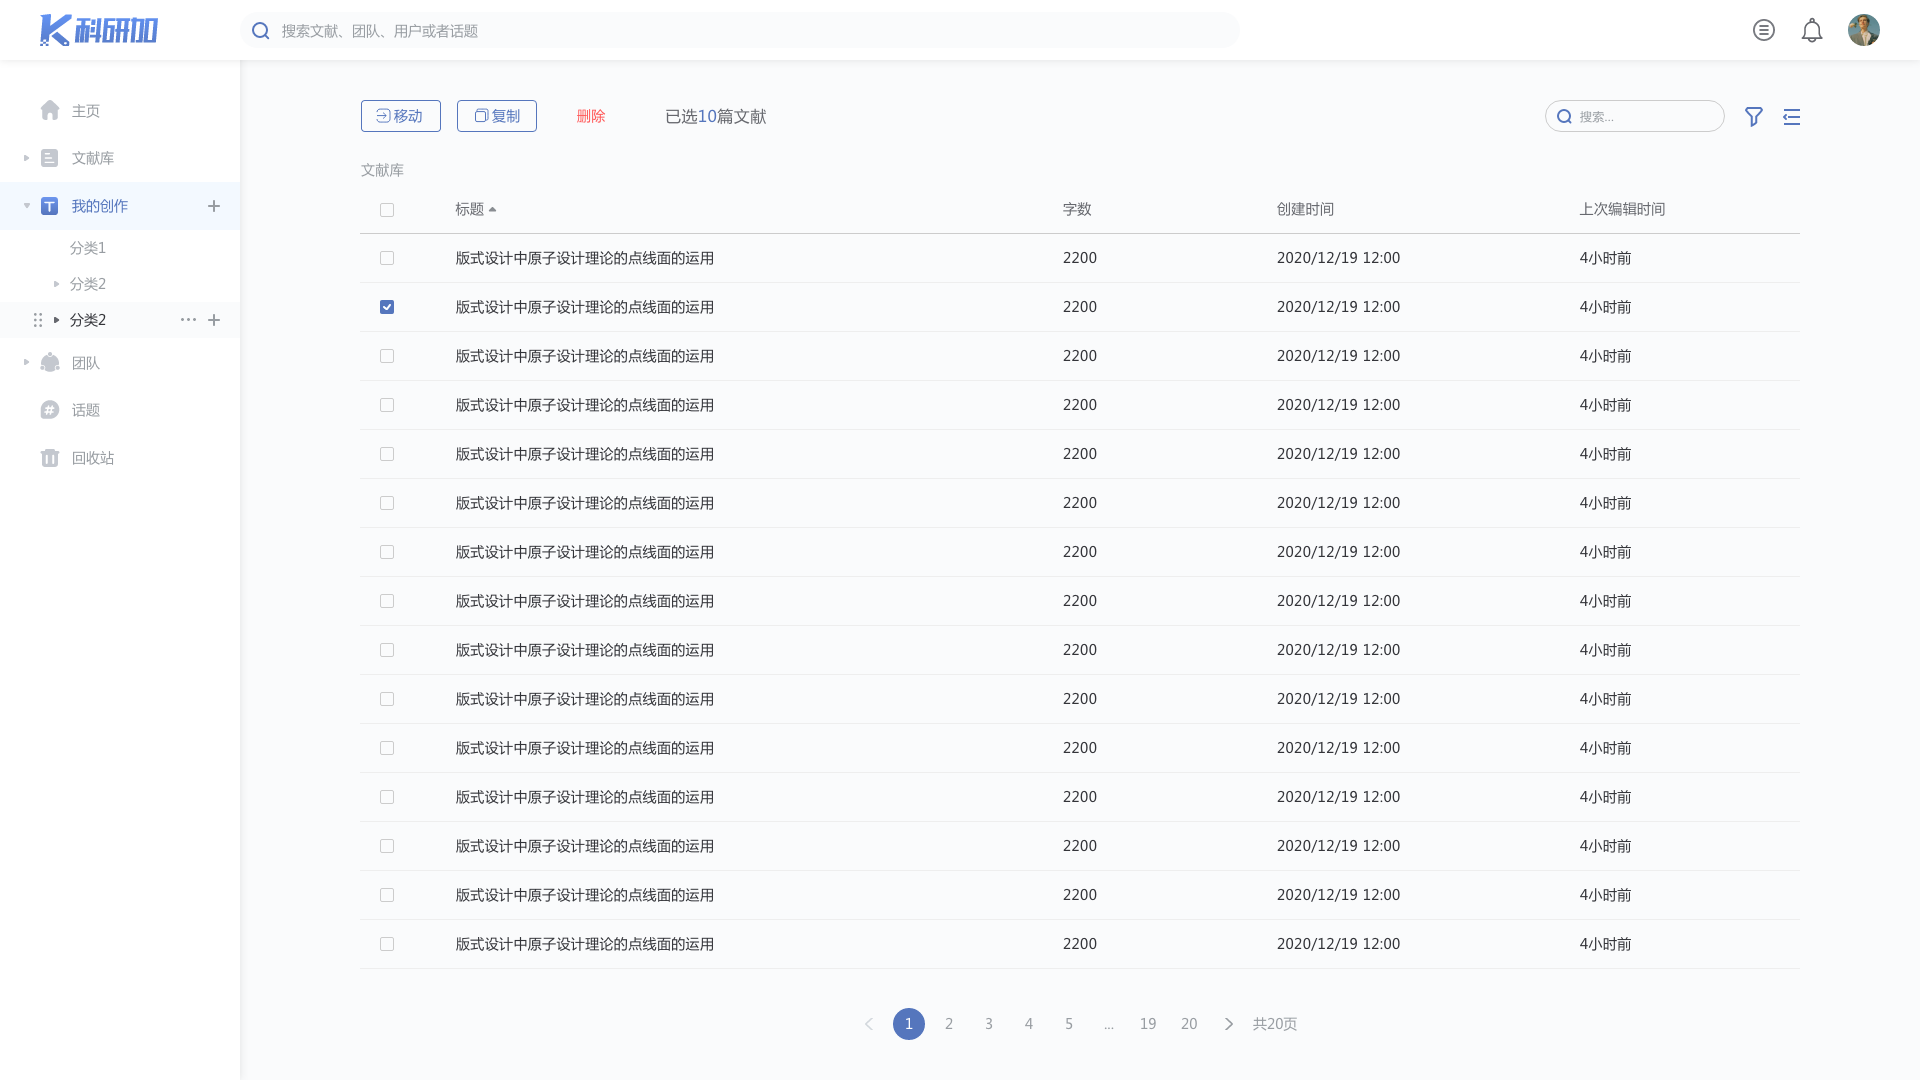Click the 上次编辑时间 column header
The image size is (1920, 1080).
coord(1622,209)
